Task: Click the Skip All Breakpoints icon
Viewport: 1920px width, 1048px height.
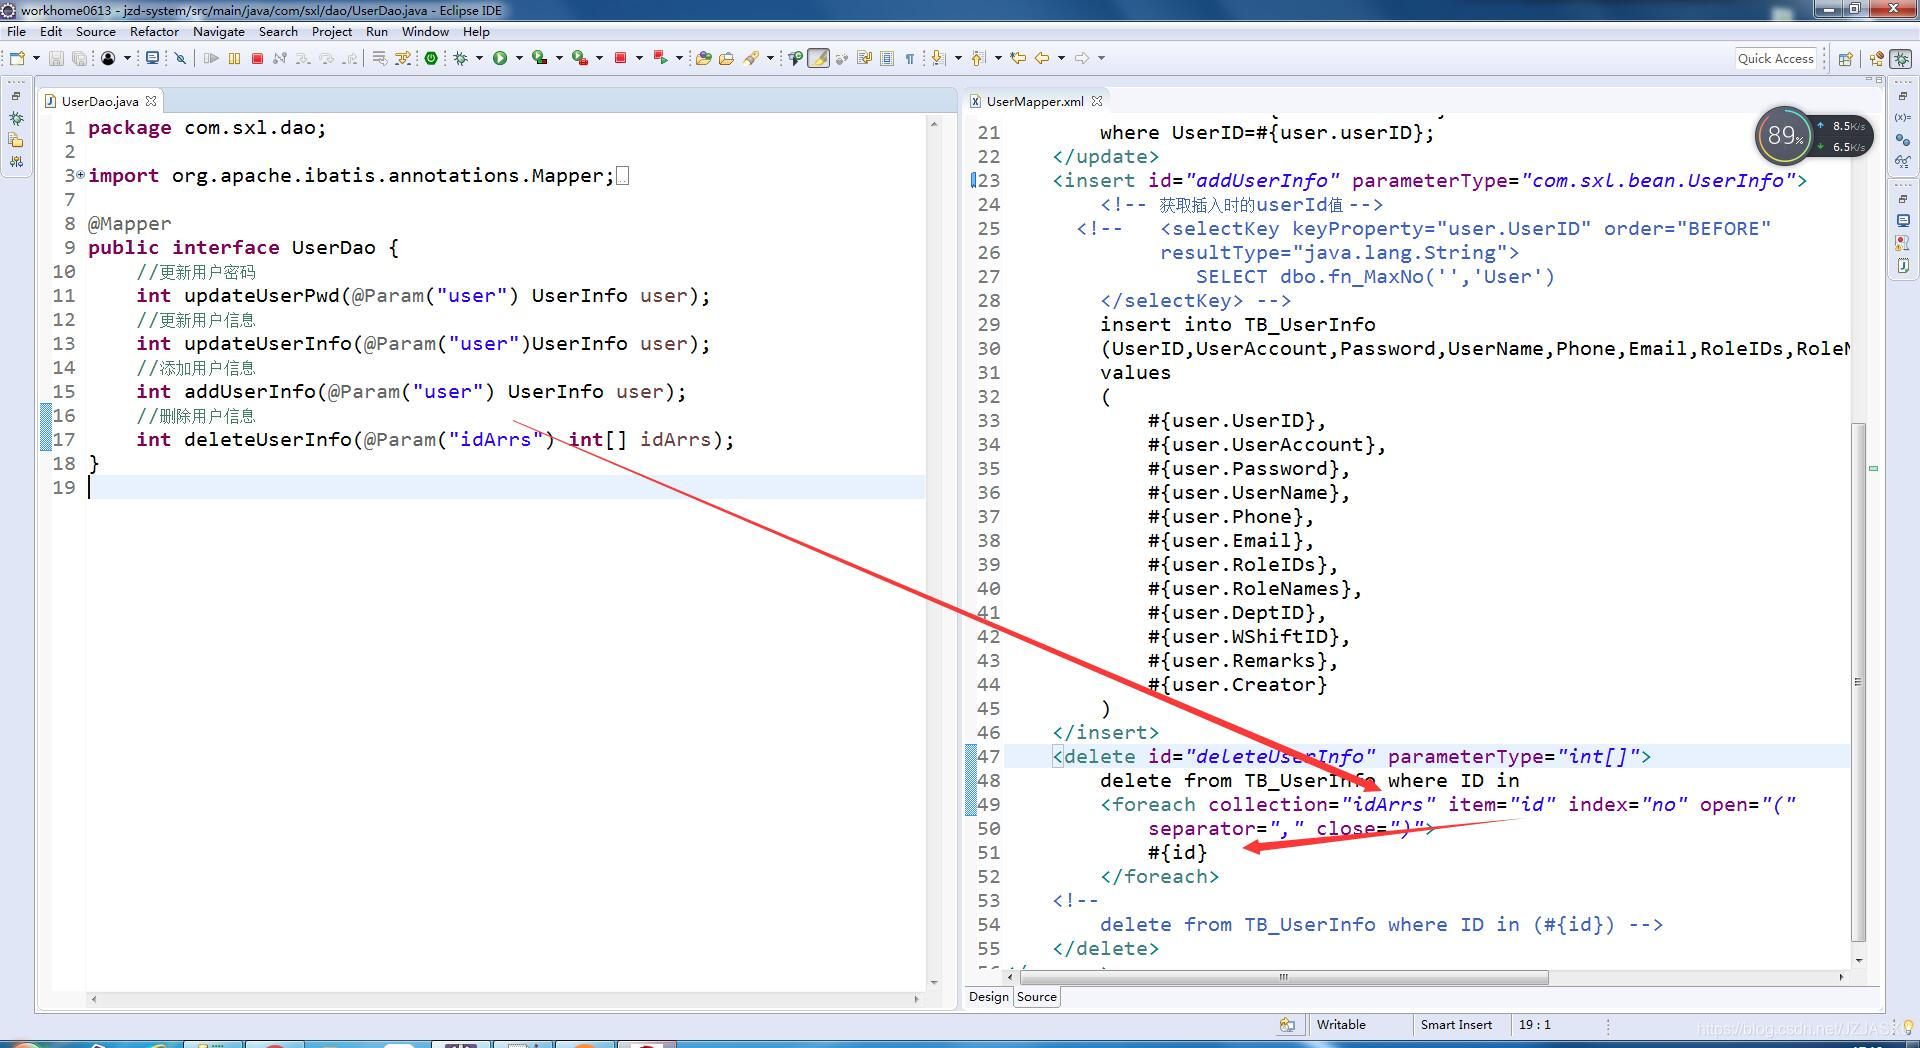Action: [180, 58]
